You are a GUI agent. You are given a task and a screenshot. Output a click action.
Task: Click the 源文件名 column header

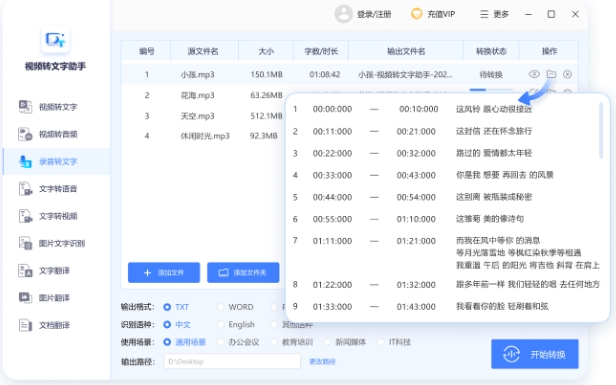(203, 51)
